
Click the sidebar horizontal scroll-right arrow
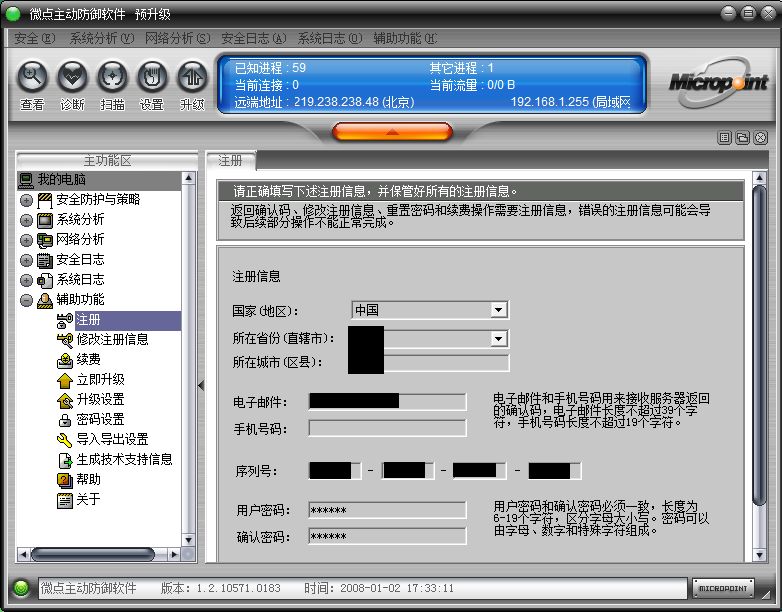pyautogui.click(x=173, y=554)
